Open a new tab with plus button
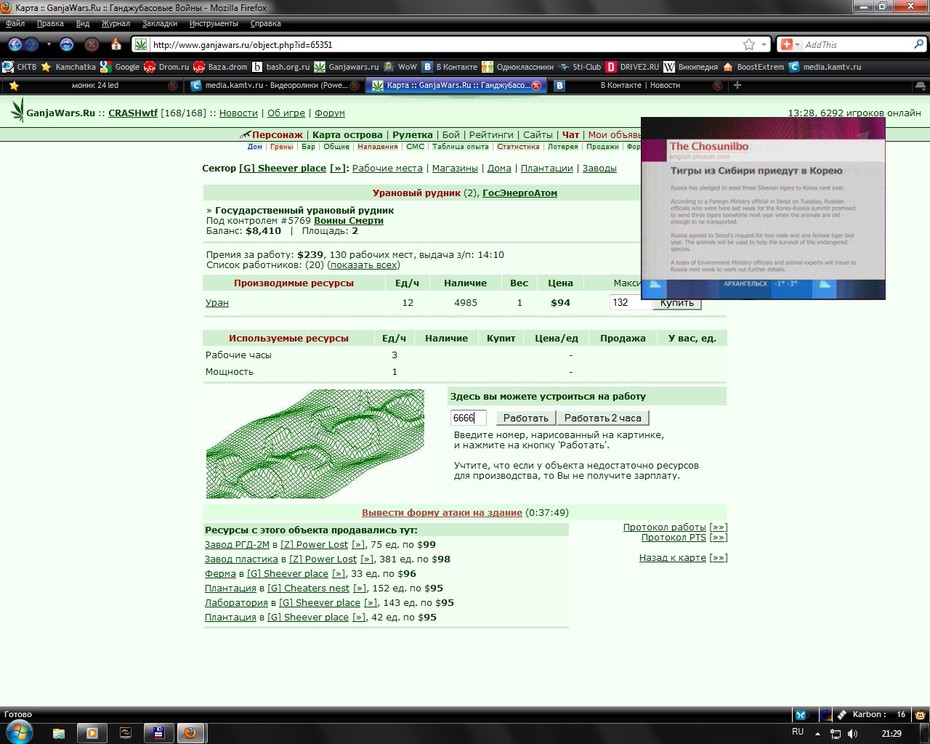930x744 pixels. [737, 85]
